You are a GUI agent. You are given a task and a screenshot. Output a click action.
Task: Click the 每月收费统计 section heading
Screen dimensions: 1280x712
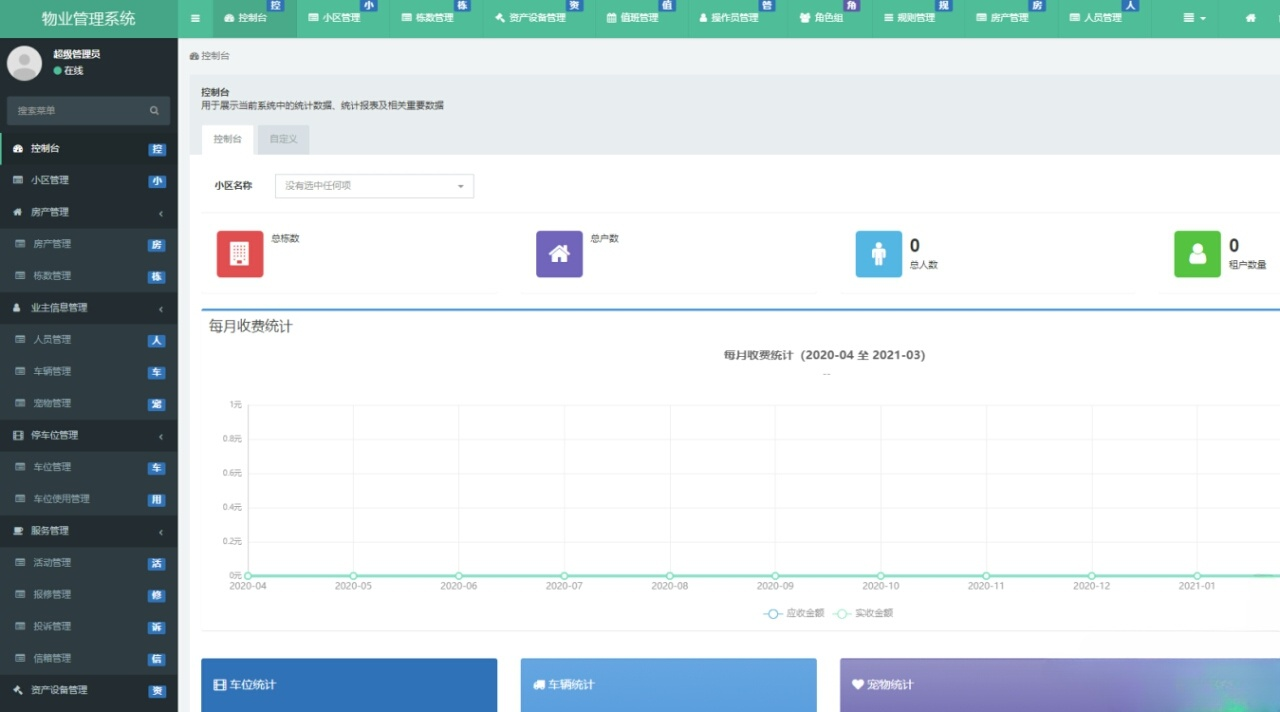point(251,326)
